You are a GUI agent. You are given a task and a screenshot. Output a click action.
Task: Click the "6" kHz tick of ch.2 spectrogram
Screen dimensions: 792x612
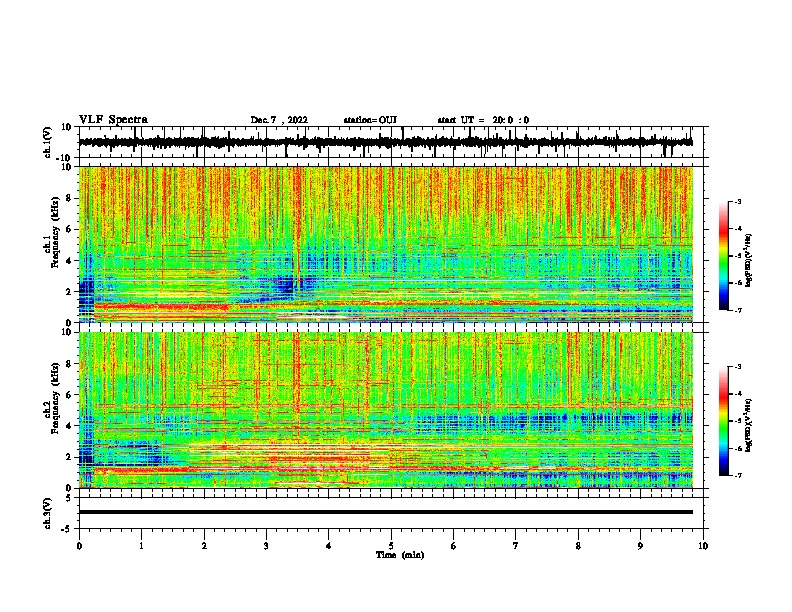click(69, 395)
